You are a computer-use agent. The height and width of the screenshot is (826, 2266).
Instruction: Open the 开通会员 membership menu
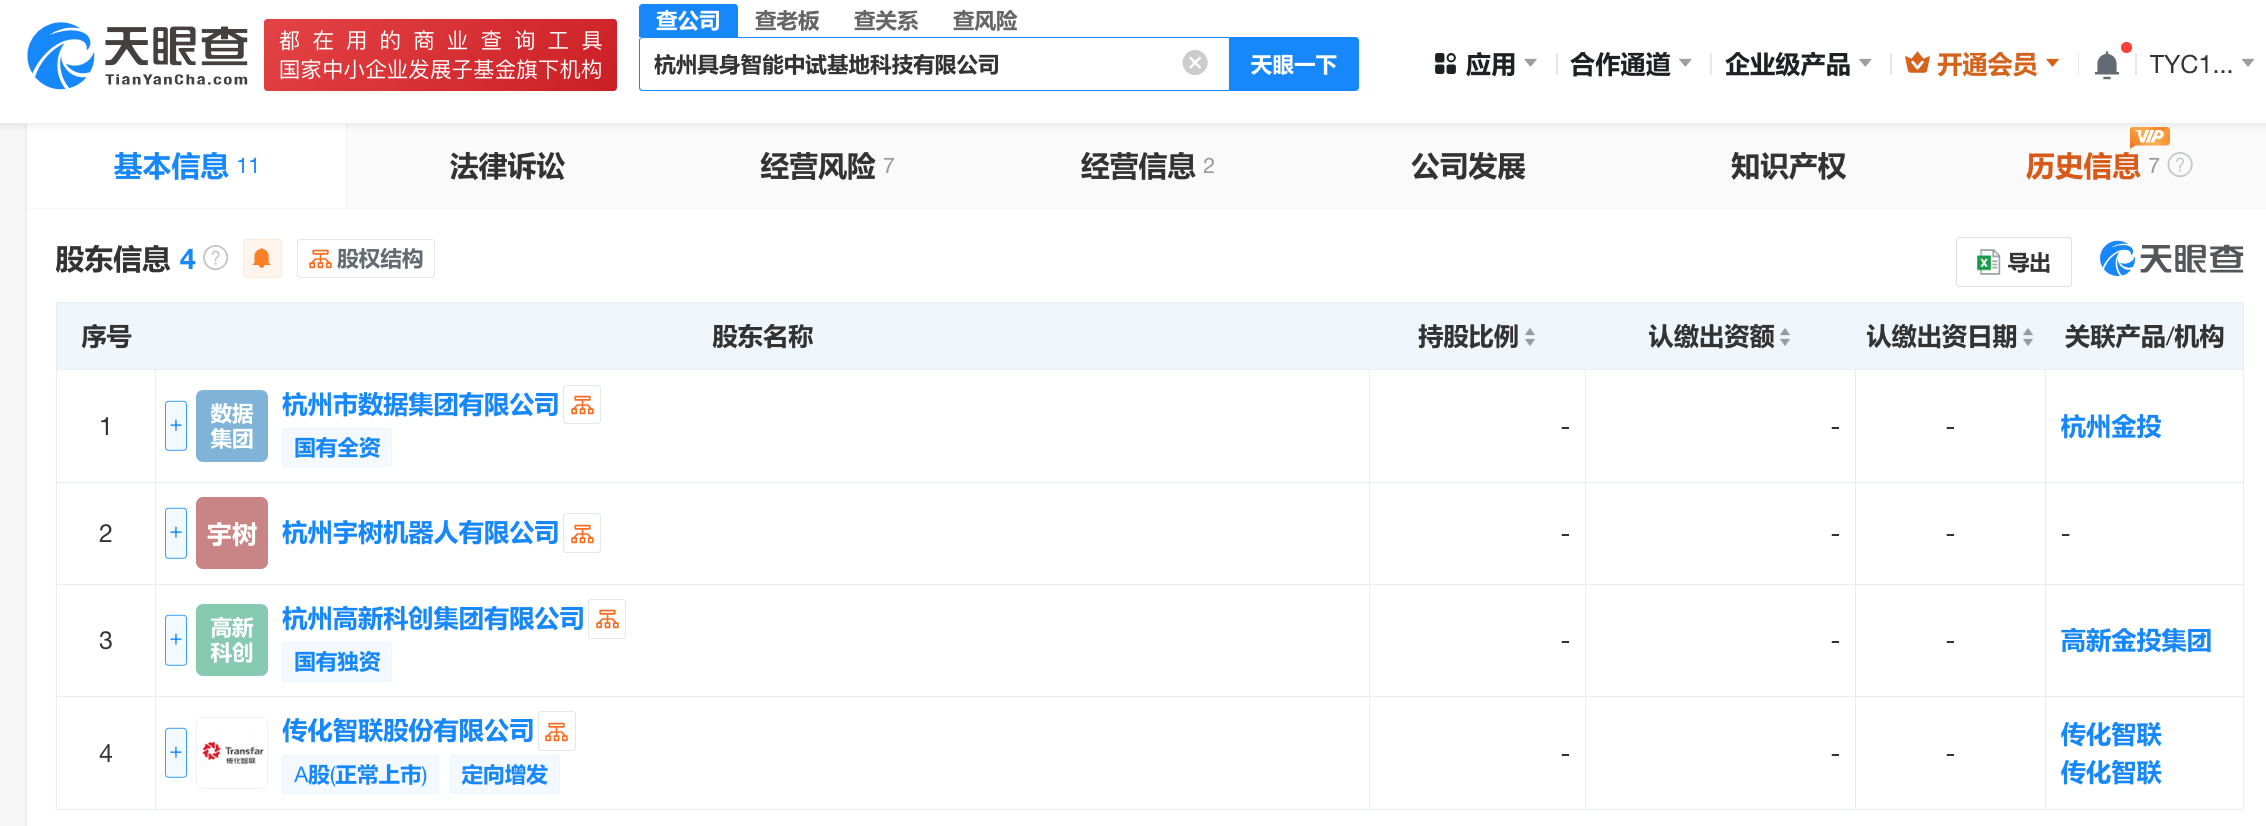tap(1981, 65)
